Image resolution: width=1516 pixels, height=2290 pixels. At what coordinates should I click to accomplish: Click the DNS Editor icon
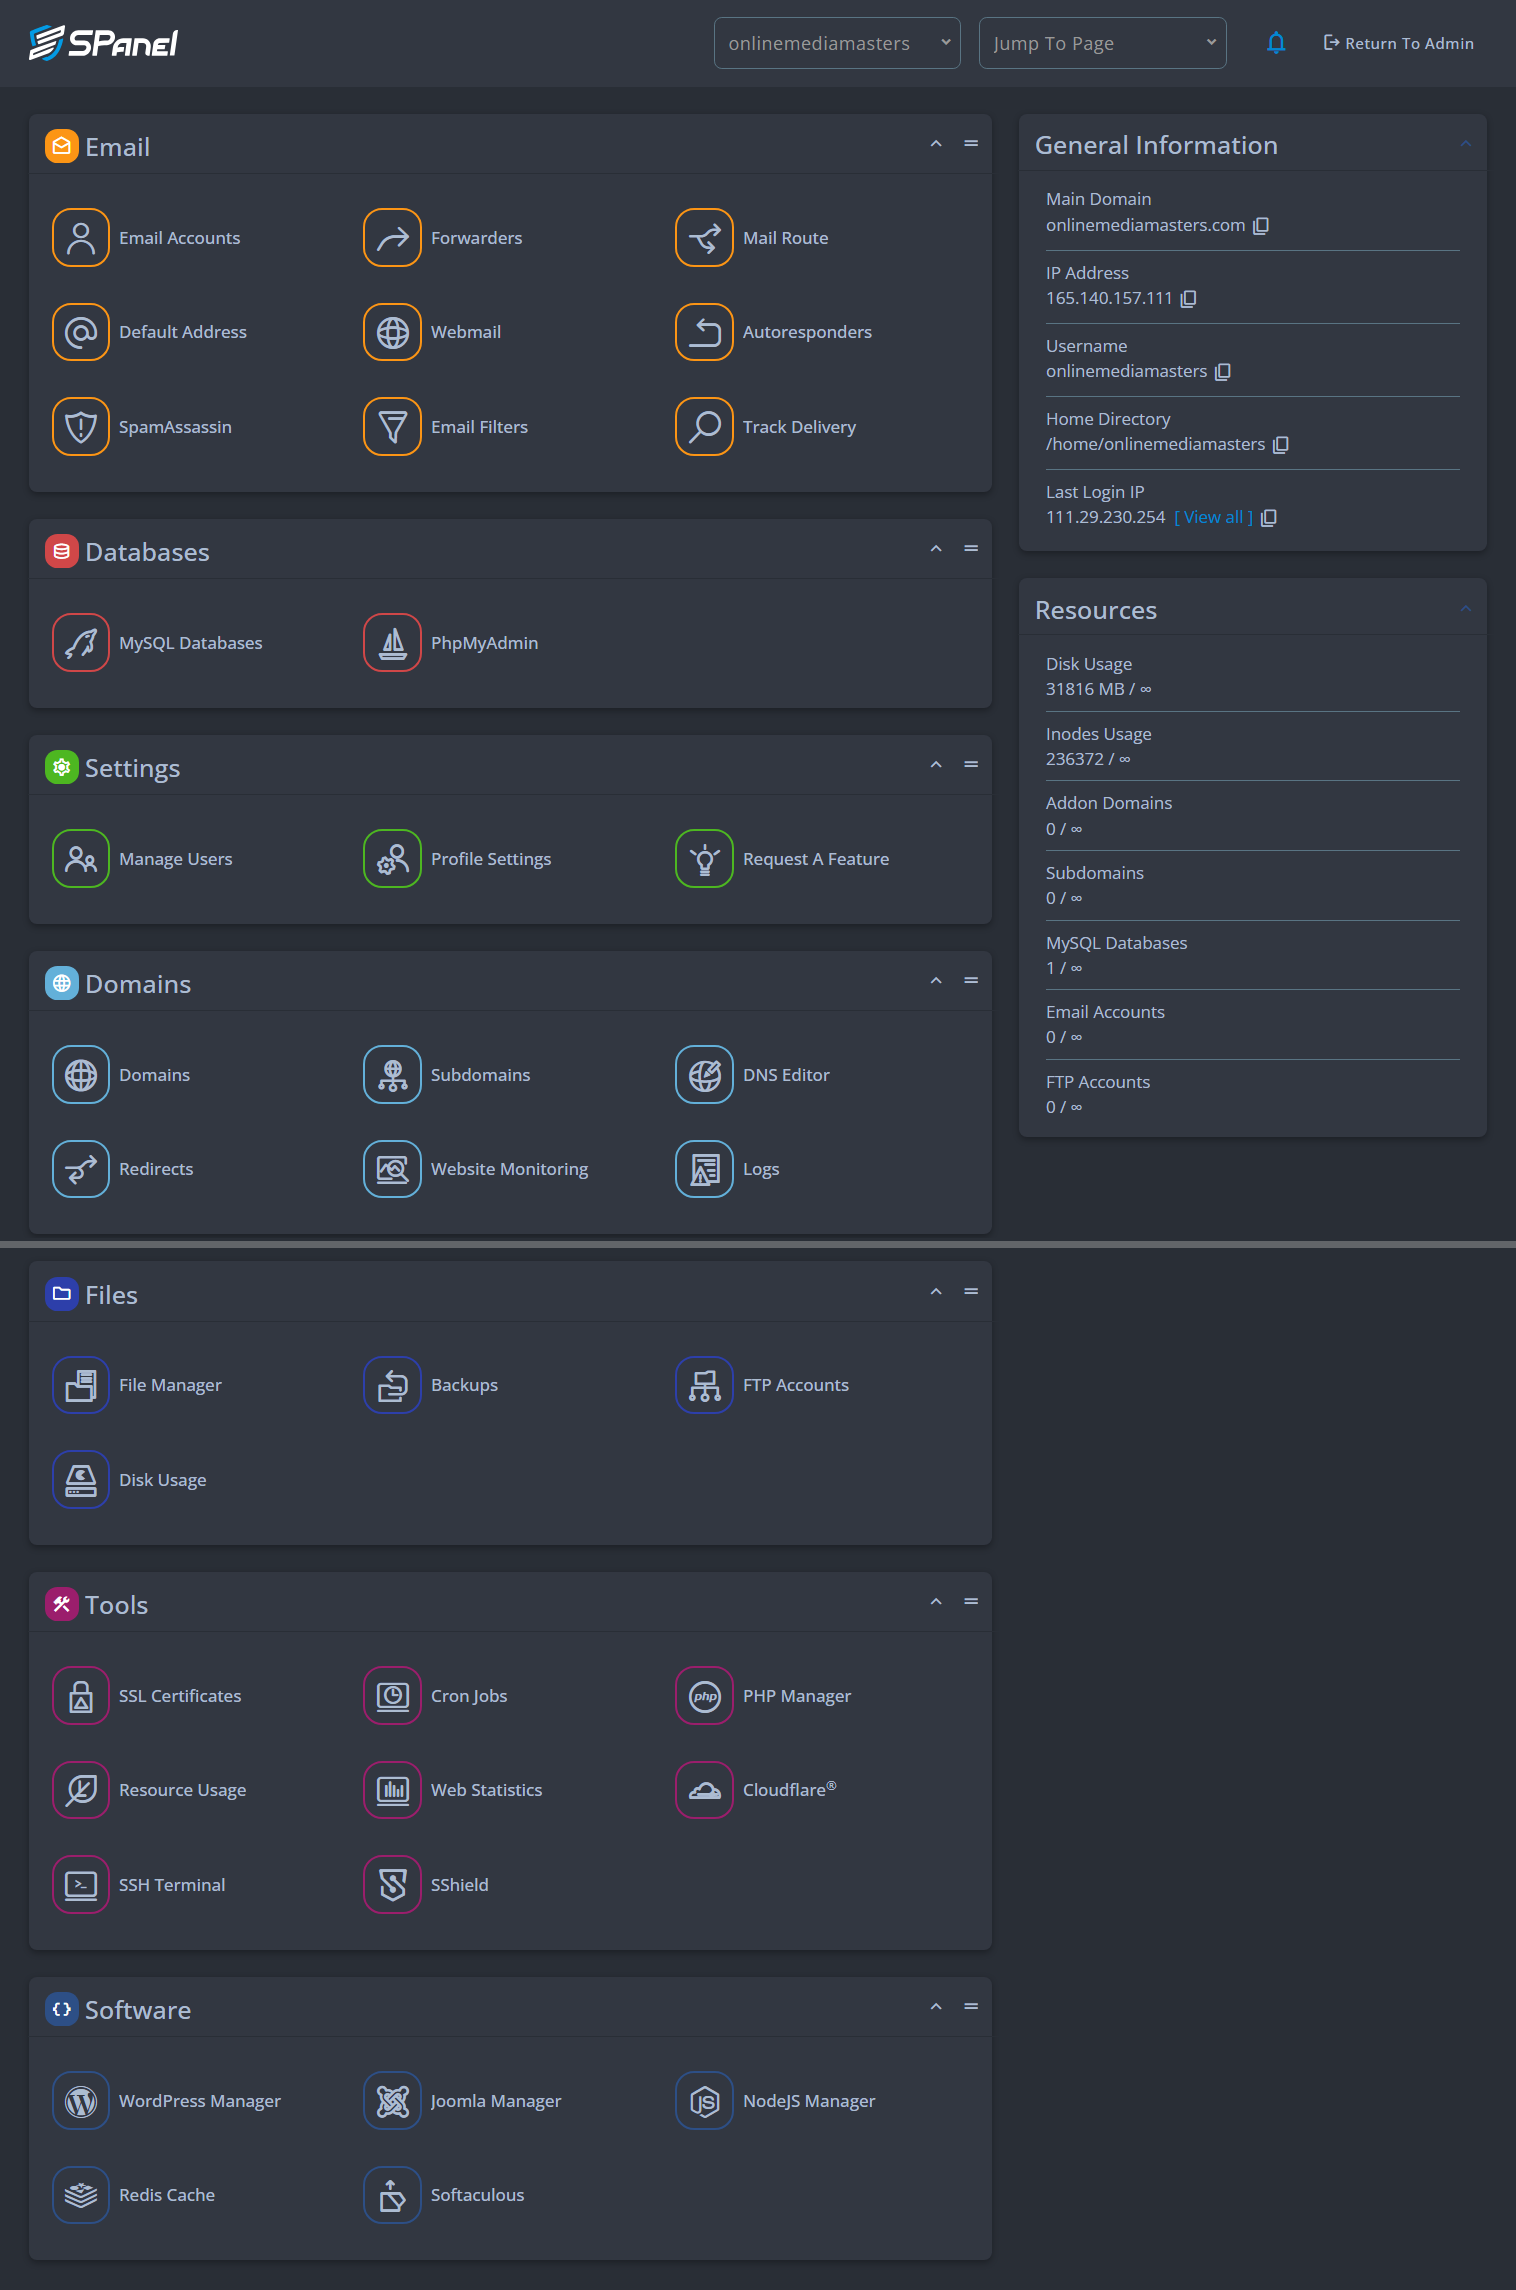click(704, 1075)
